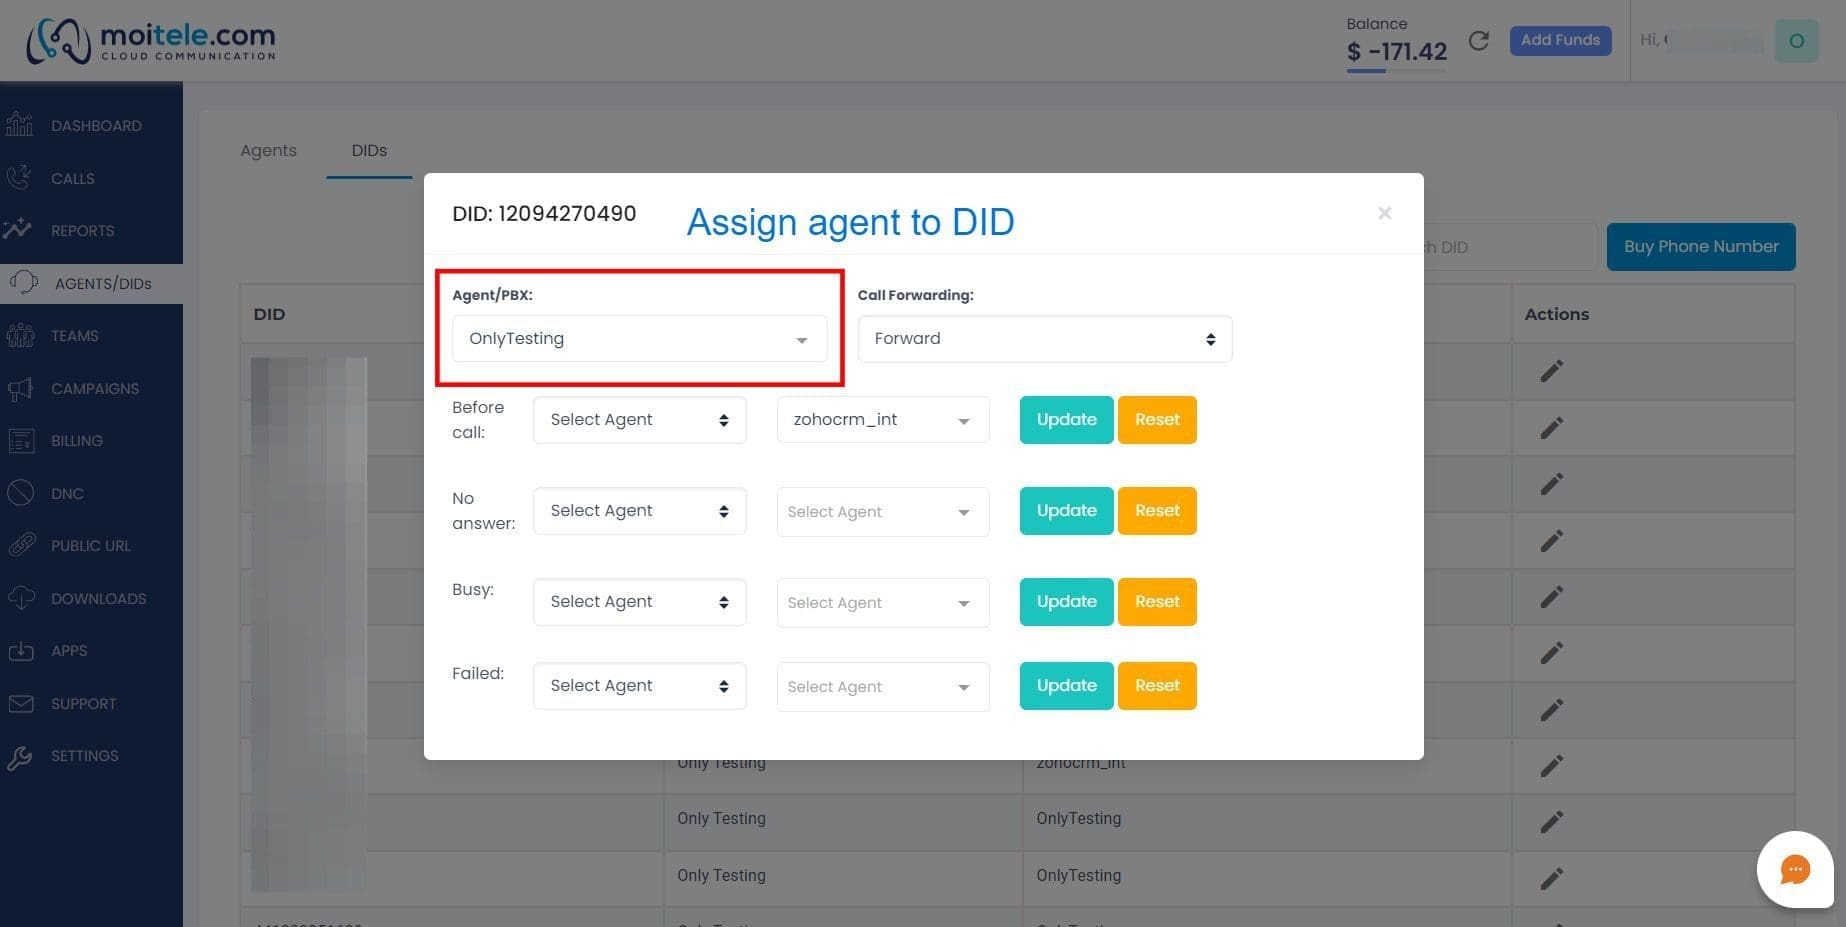Click the Add Funds button

click(1560, 40)
